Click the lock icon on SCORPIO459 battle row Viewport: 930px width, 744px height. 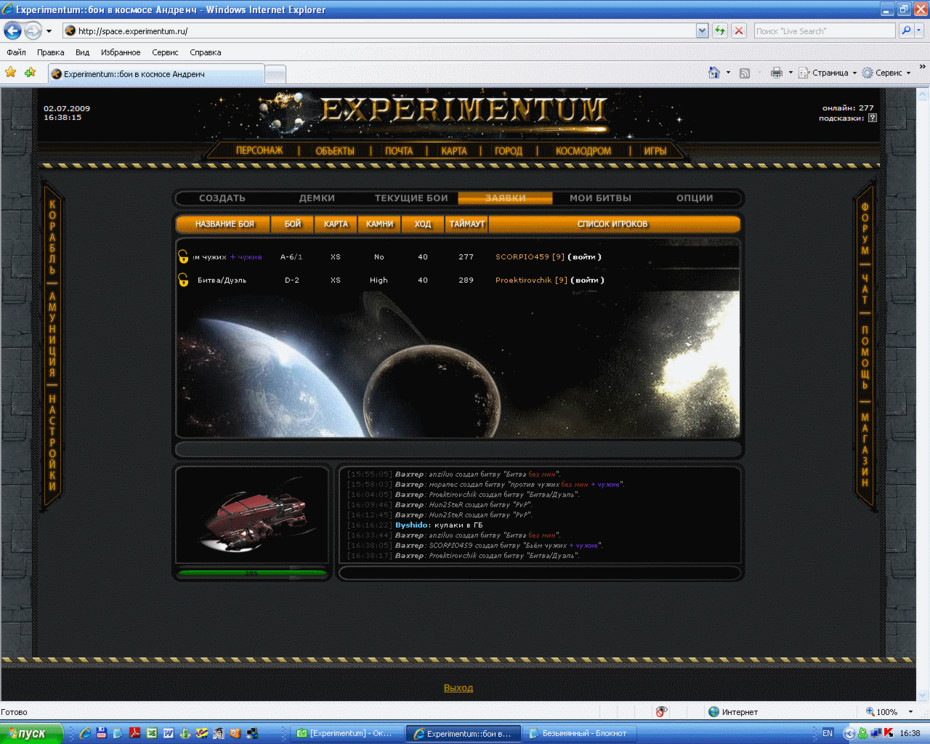[x=183, y=256]
